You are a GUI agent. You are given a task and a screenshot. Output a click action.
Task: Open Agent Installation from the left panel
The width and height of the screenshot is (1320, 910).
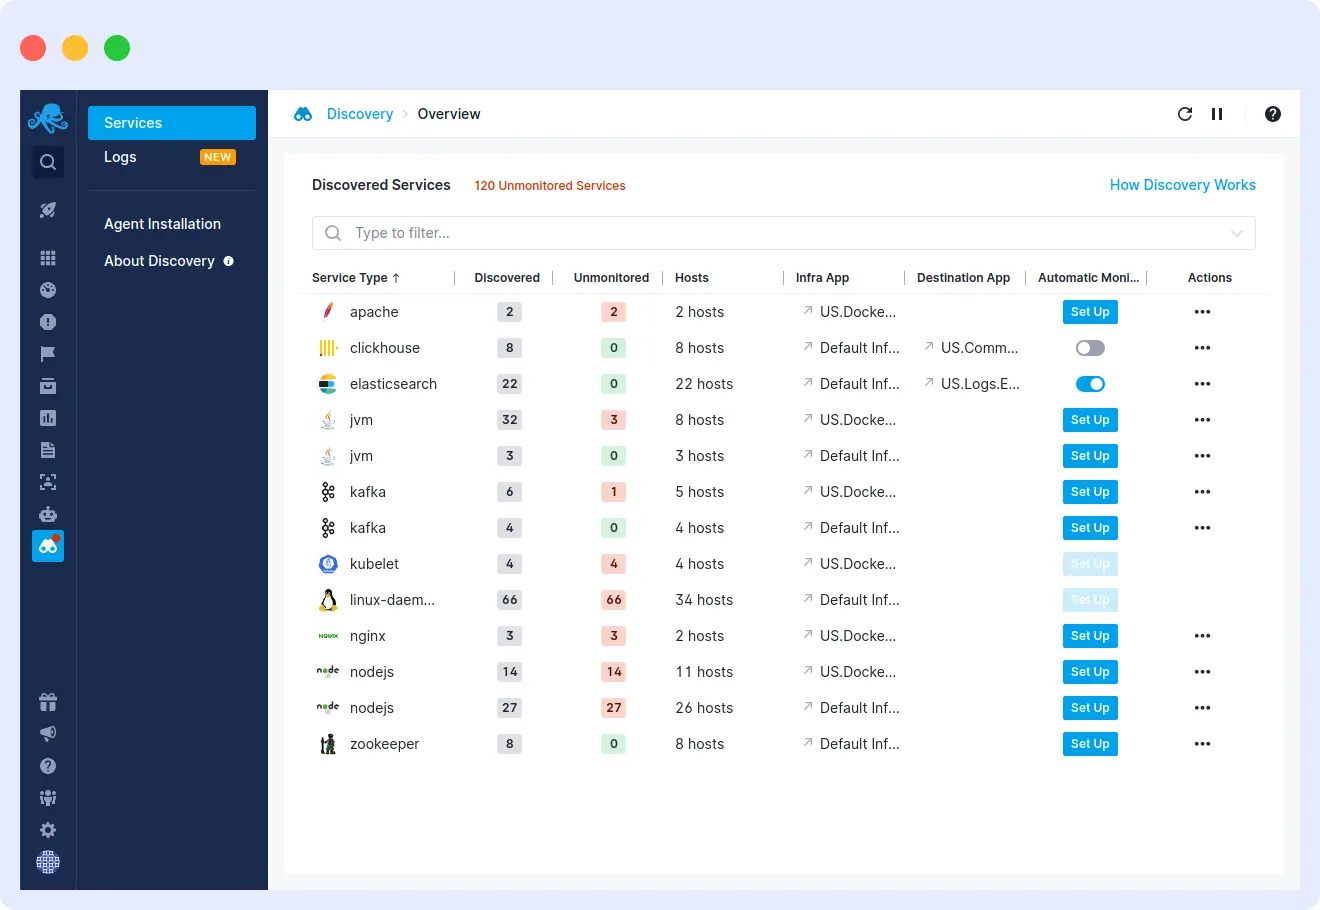tap(162, 223)
